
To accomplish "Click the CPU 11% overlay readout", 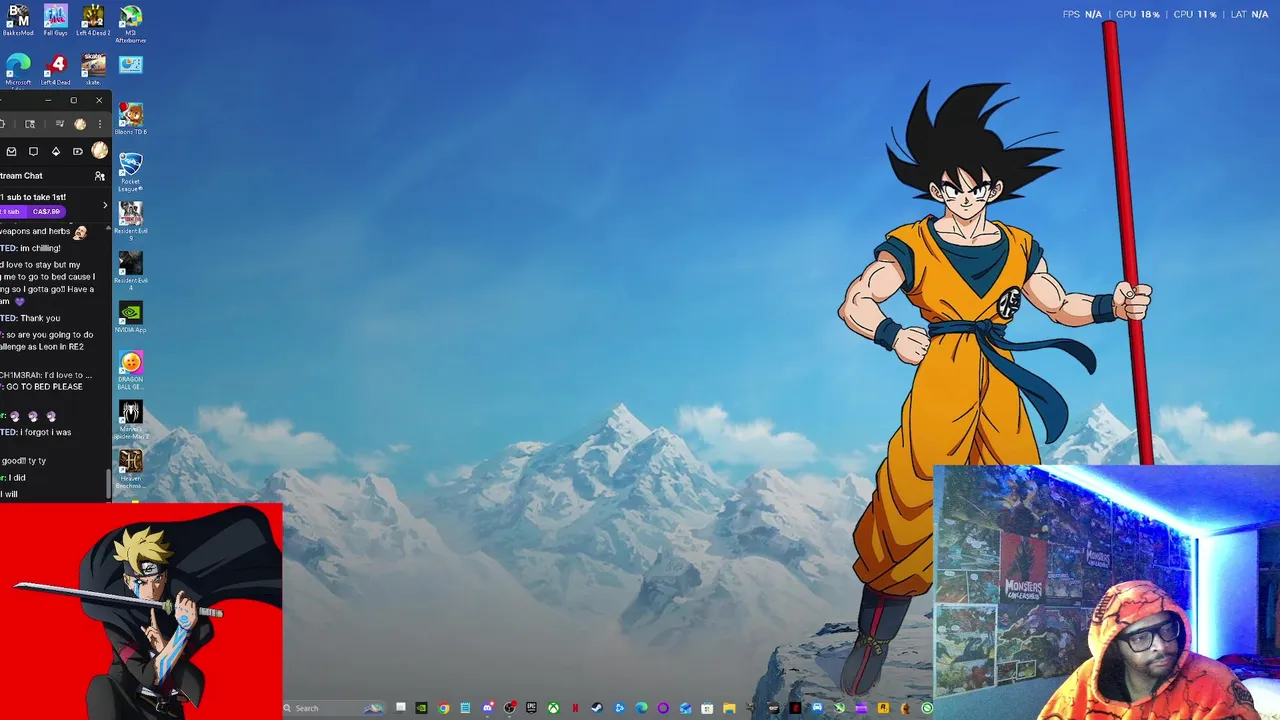I will point(1195,14).
